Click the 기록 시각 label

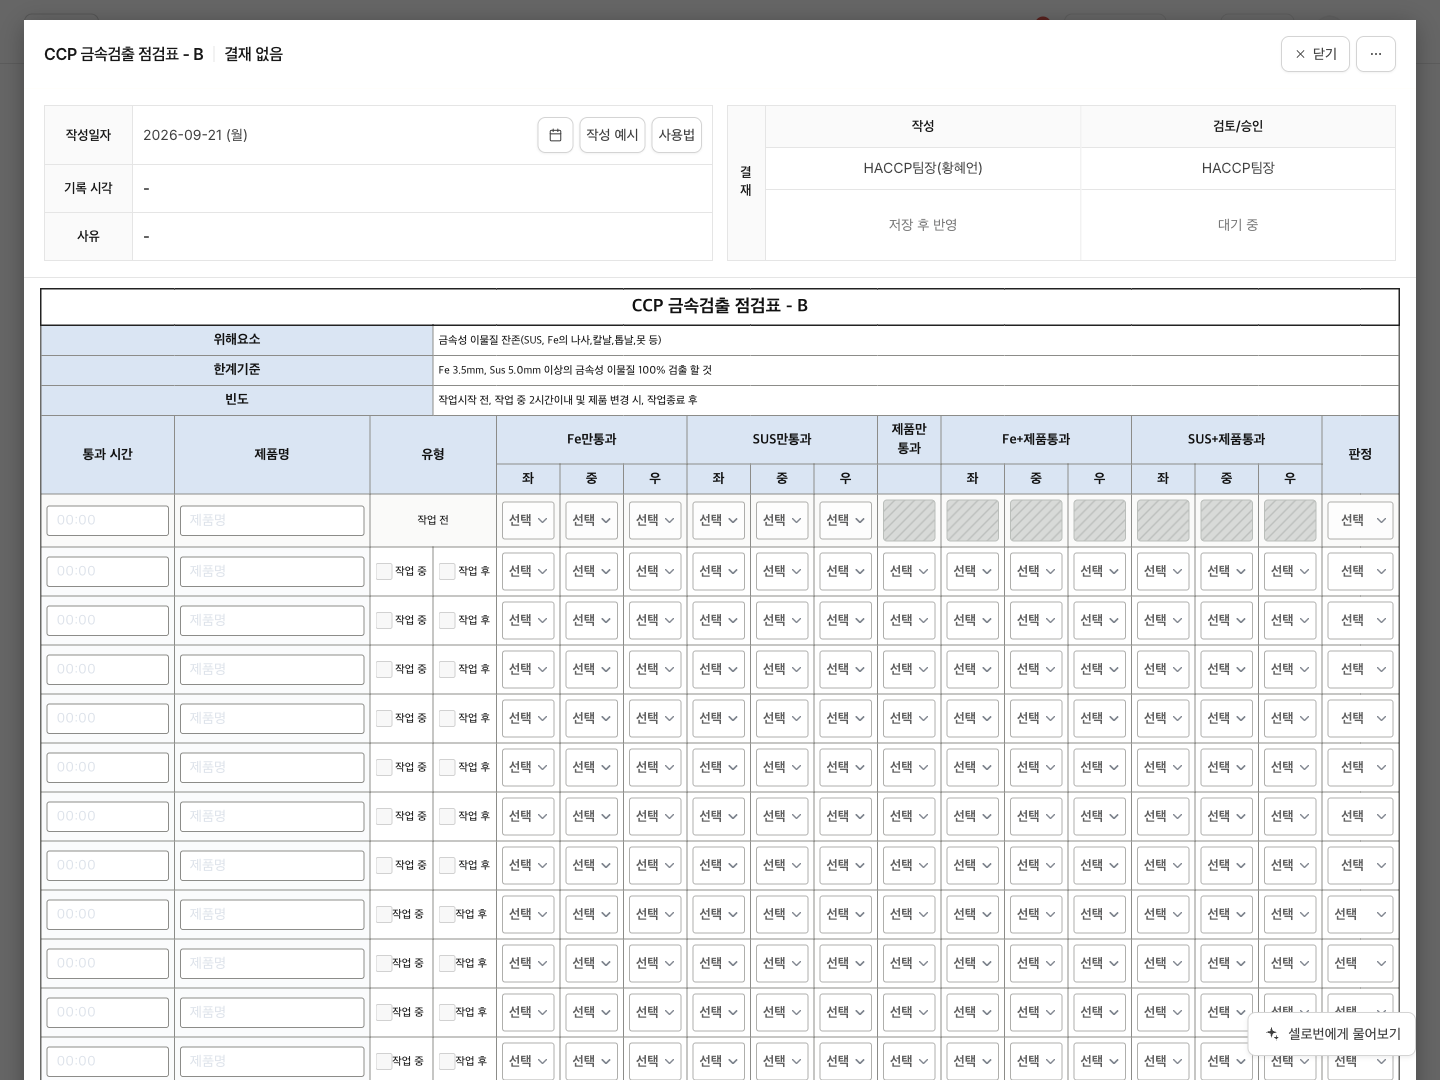point(88,188)
